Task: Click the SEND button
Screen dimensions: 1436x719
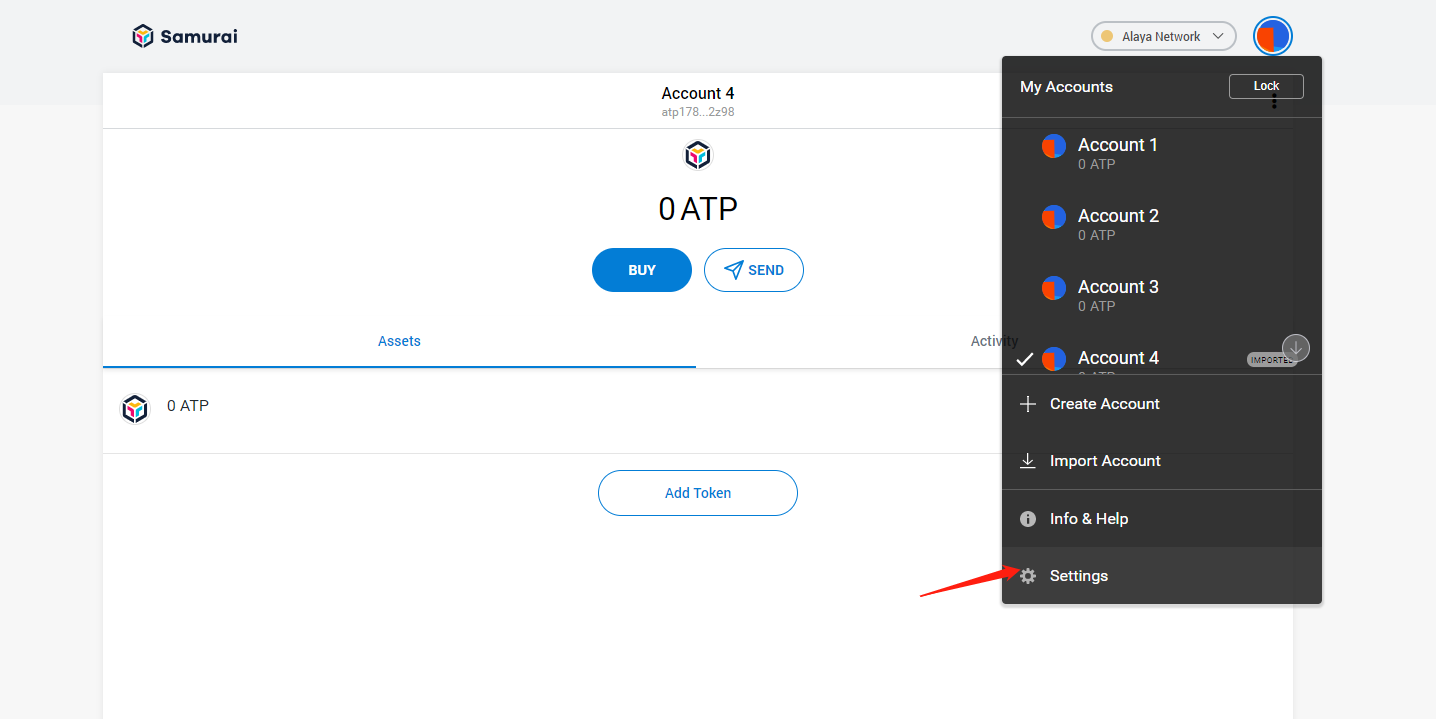Action: [x=754, y=270]
